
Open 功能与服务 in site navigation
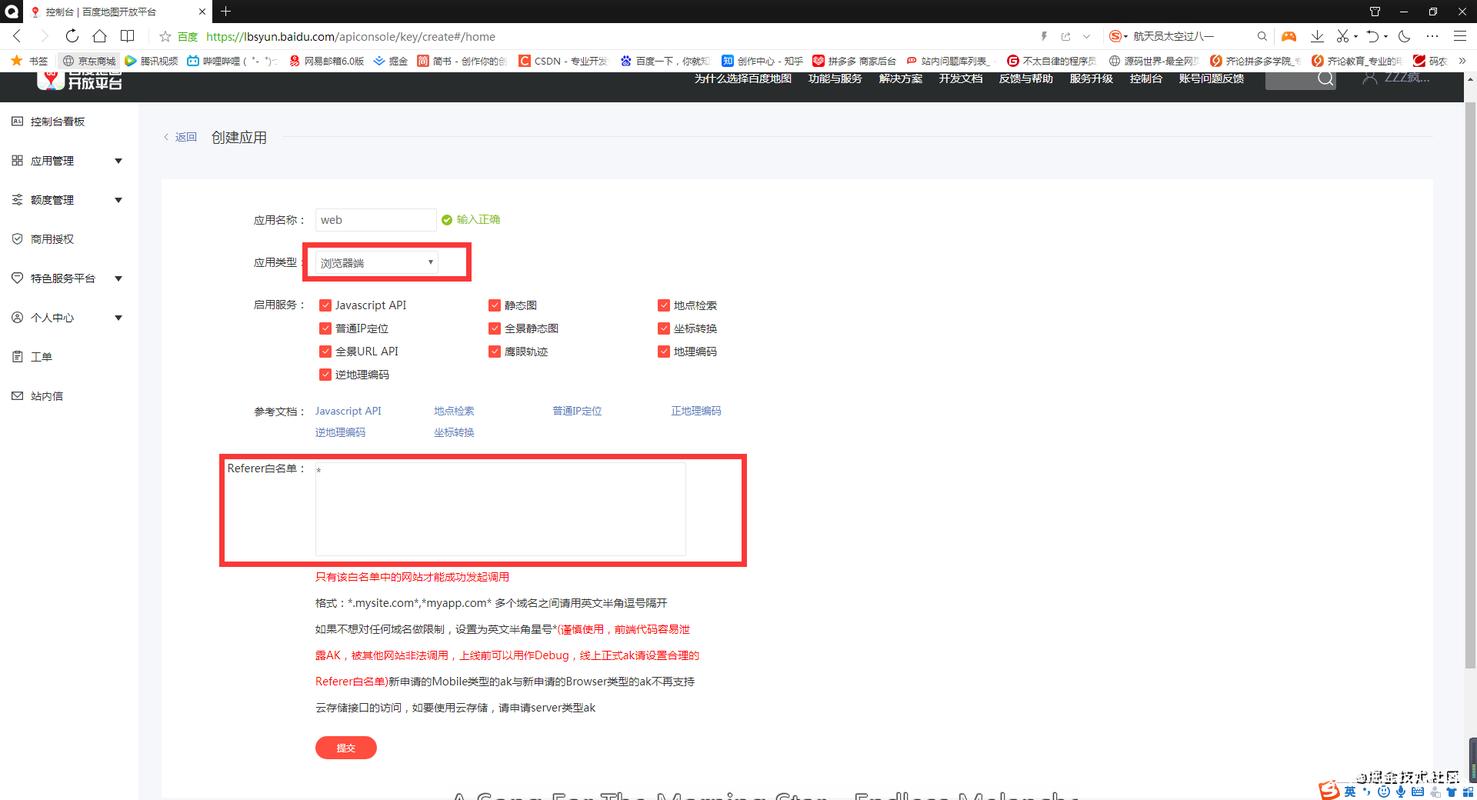(x=835, y=78)
